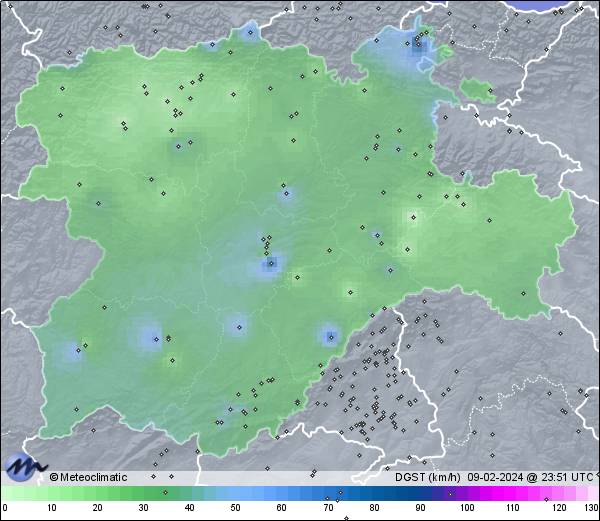Click the DGST (km/h) variable label
600x521 pixels.
pos(428,477)
